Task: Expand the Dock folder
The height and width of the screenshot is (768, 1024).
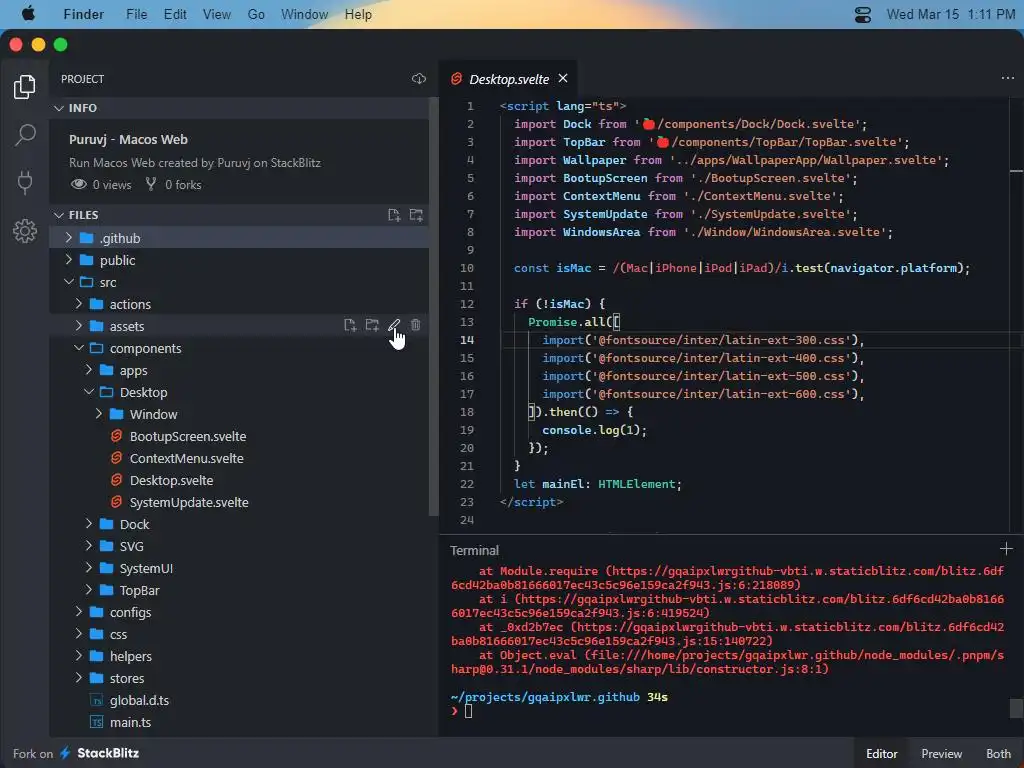Action: [89, 524]
